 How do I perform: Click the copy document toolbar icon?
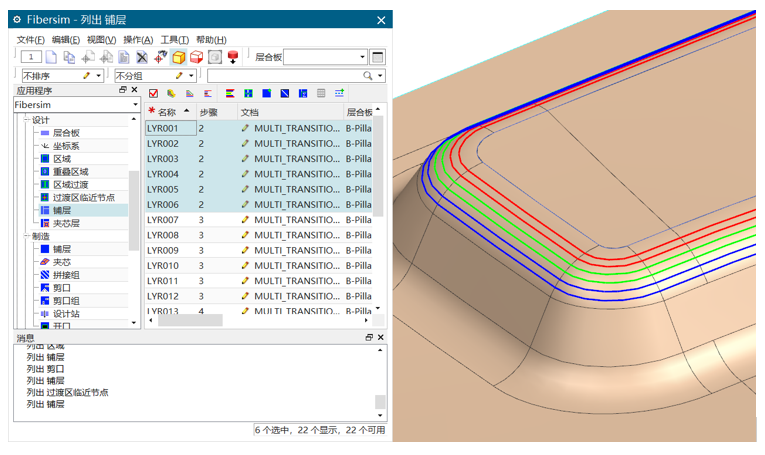click(x=70, y=58)
